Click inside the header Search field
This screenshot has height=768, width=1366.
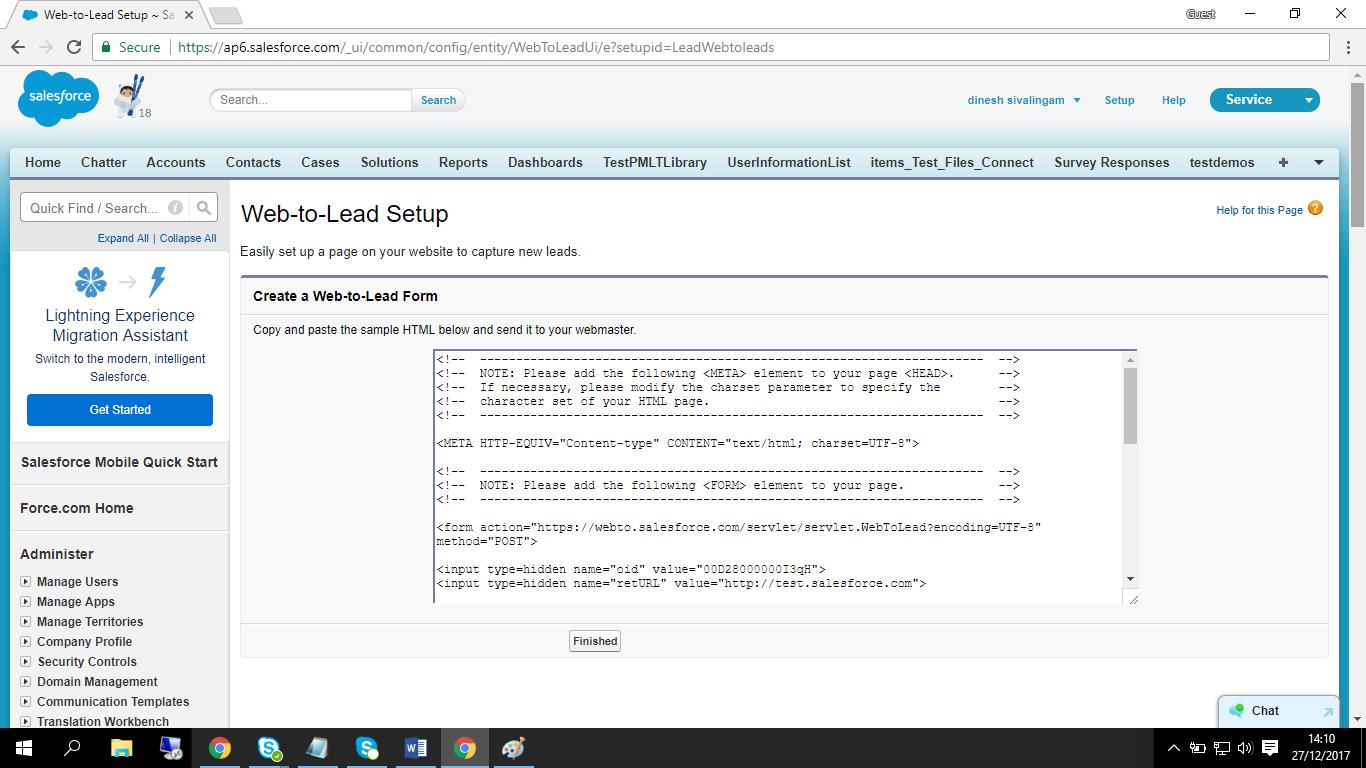[x=310, y=100]
